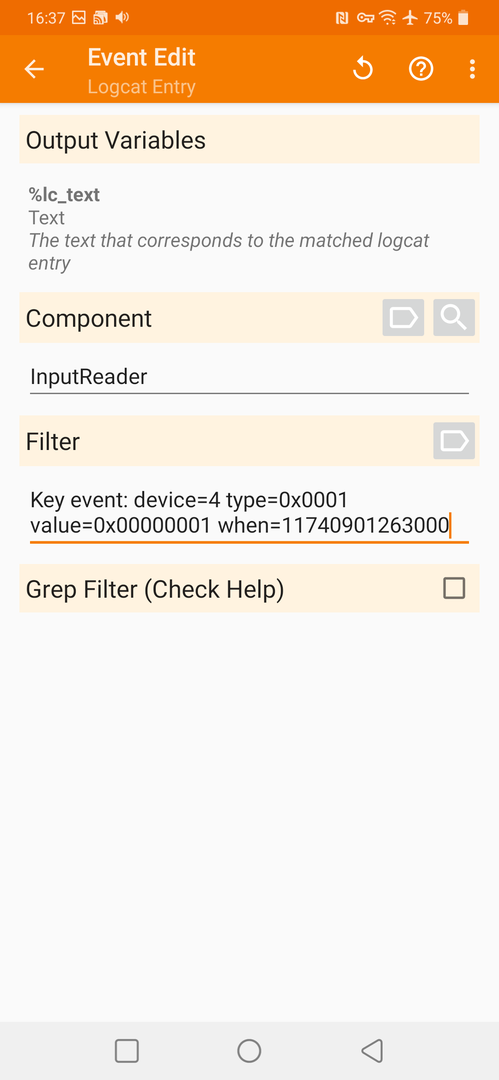Tap the Android back triangle button
This screenshot has width=499, height=1080.
(371, 1050)
